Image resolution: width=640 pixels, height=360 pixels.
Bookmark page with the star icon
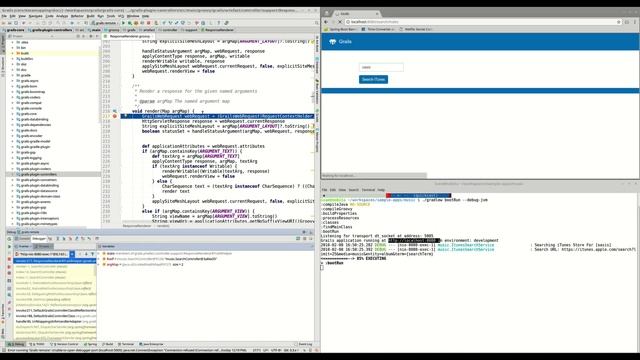click(619, 22)
